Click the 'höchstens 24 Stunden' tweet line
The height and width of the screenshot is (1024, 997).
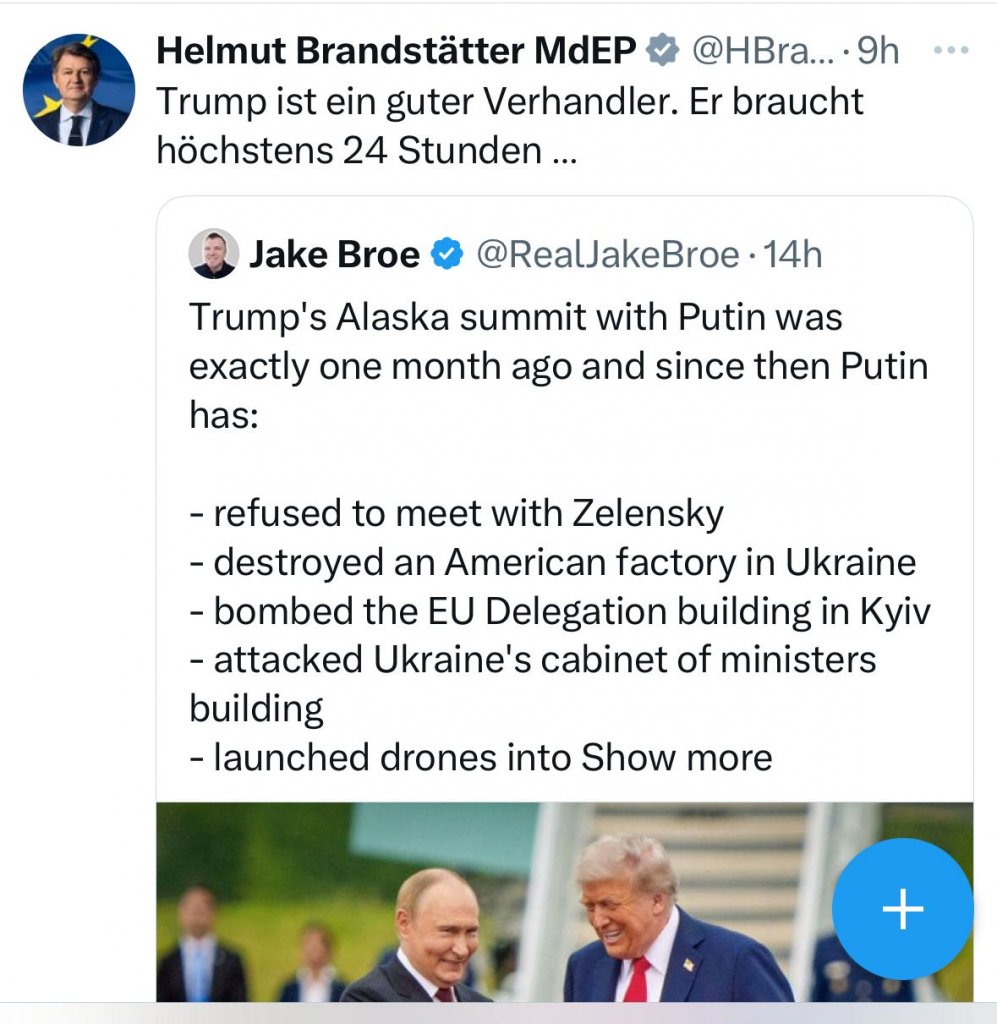click(352, 152)
